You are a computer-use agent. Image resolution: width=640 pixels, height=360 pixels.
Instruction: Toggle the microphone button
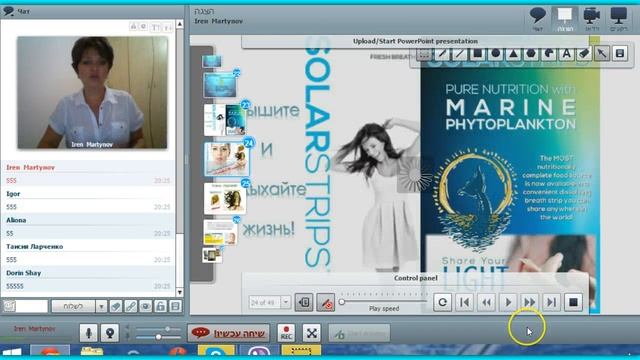pyautogui.click(x=89, y=333)
